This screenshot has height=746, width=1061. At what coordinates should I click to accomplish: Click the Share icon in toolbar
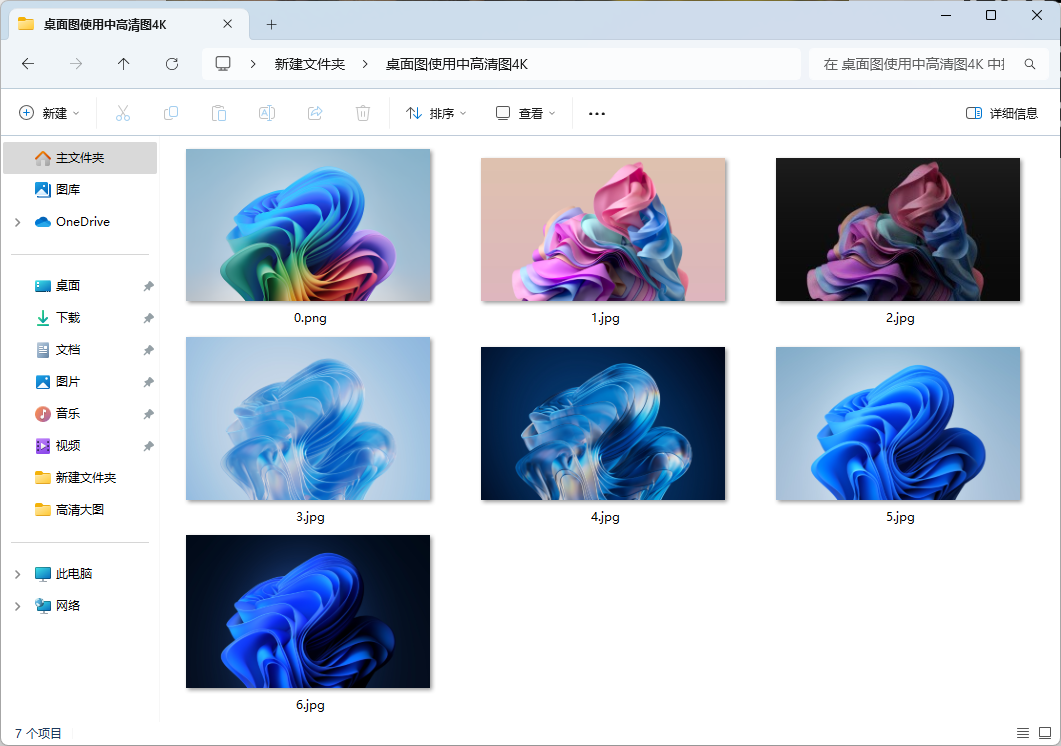315,114
